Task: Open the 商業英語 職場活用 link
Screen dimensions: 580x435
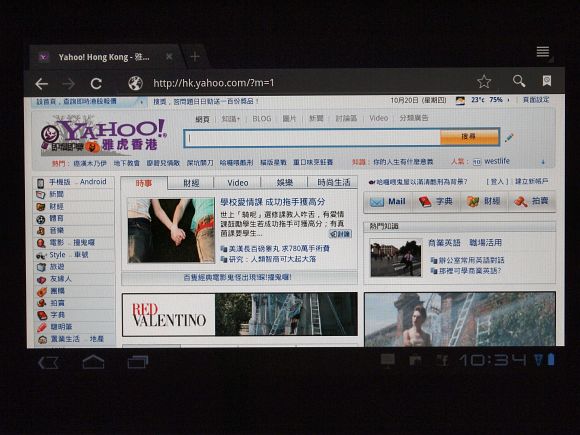Action: (x=465, y=243)
